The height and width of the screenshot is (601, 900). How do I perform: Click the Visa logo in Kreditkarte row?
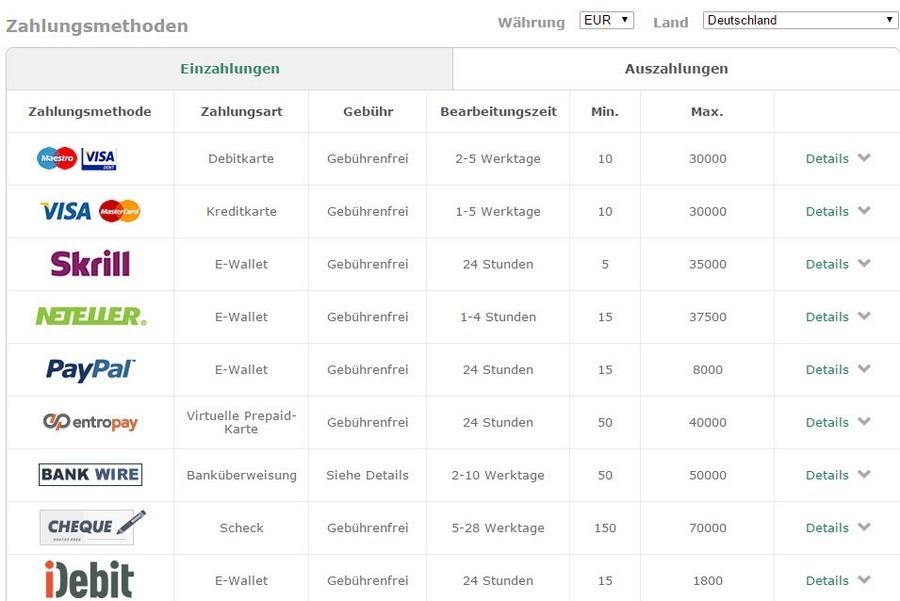(x=65, y=211)
